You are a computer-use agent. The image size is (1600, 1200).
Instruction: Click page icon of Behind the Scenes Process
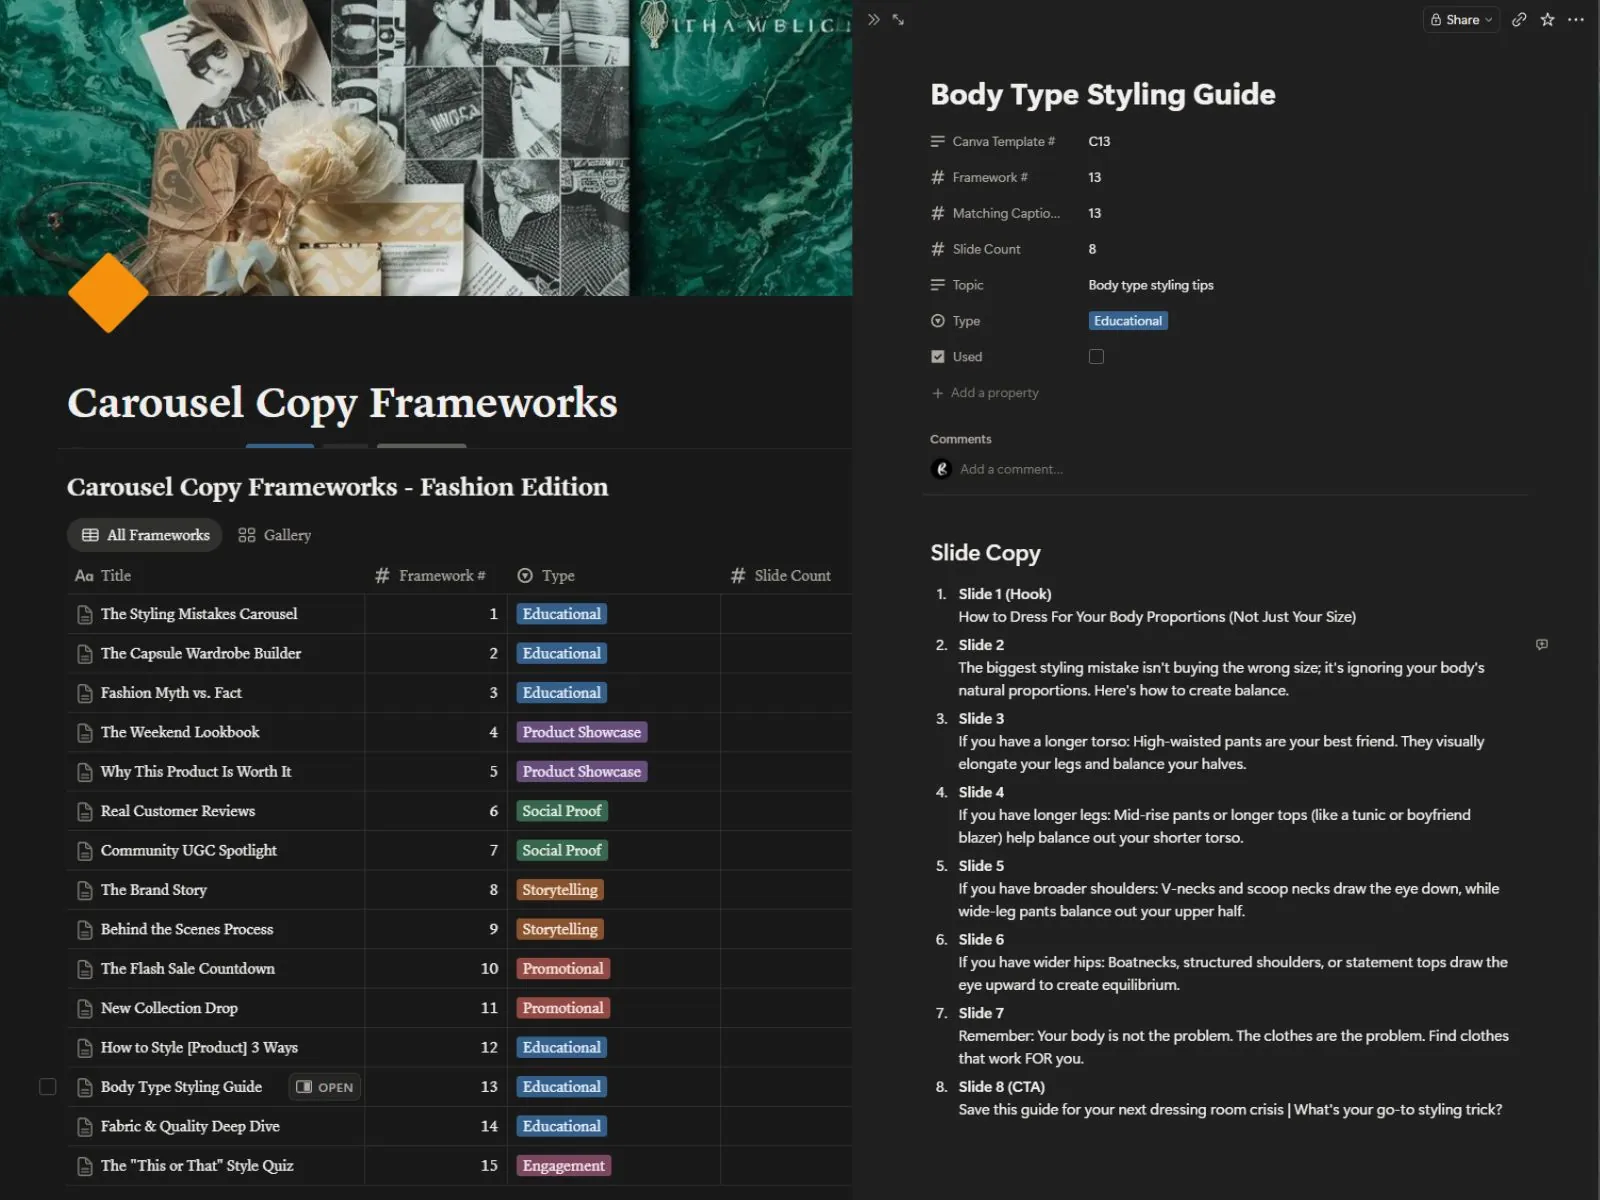point(85,930)
